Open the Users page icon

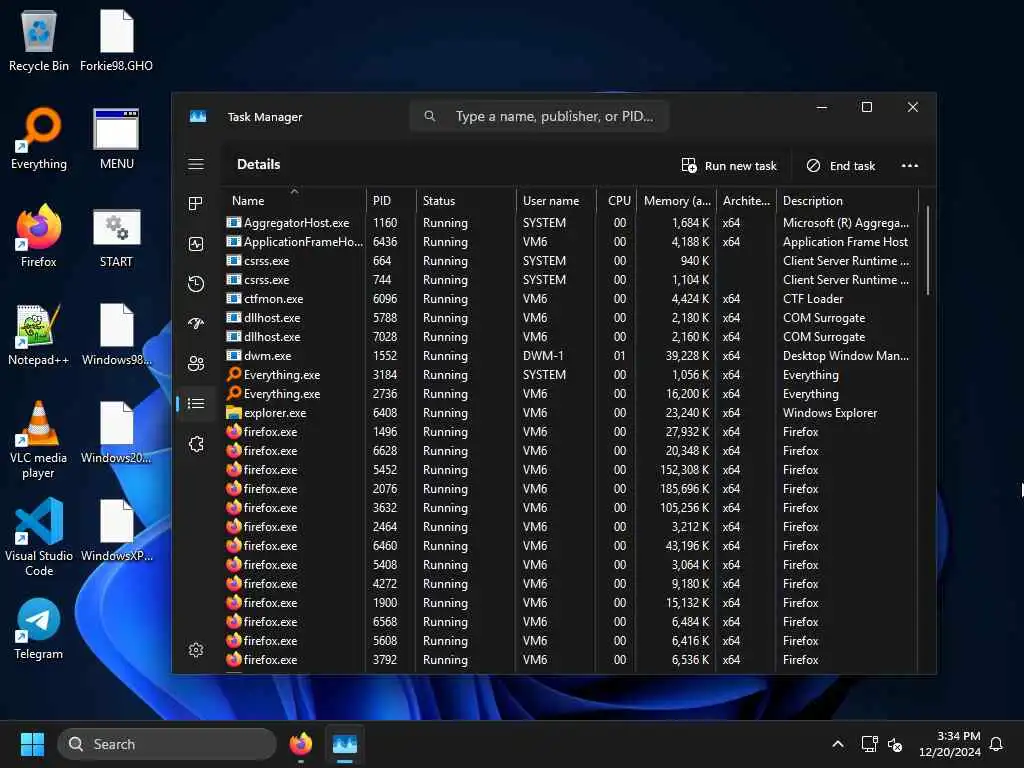[x=196, y=364]
